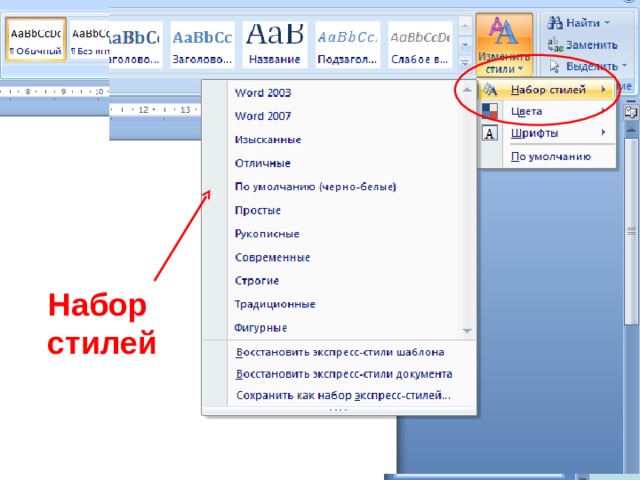
Task: Click the Шрифты letter A icon
Action: coord(490,133)
